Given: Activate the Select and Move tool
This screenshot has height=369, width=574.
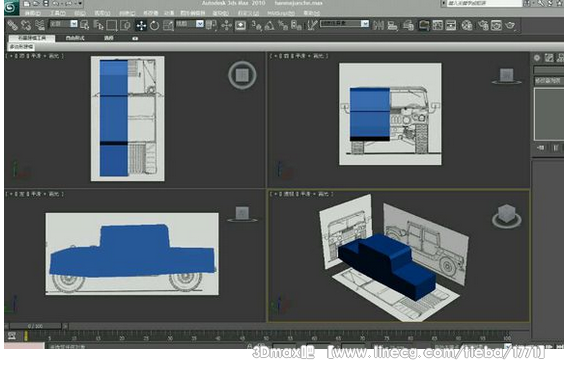Looking at the screenshot, I should click(141, 25).
